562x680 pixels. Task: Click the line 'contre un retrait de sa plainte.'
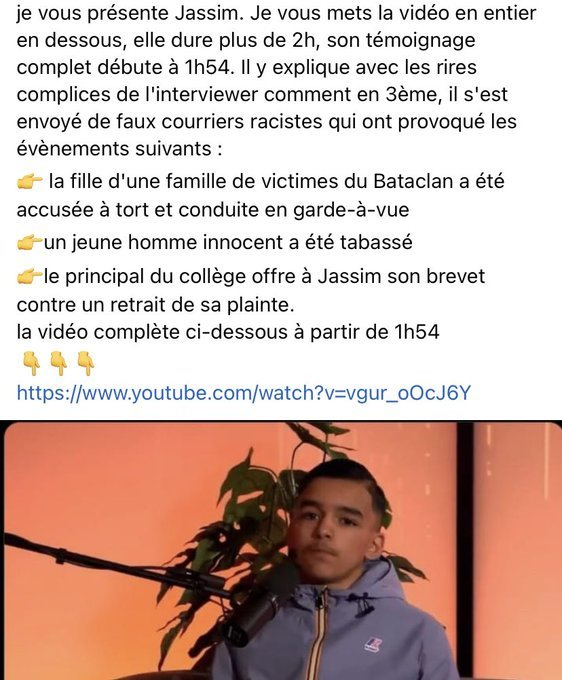coord(155,304)
